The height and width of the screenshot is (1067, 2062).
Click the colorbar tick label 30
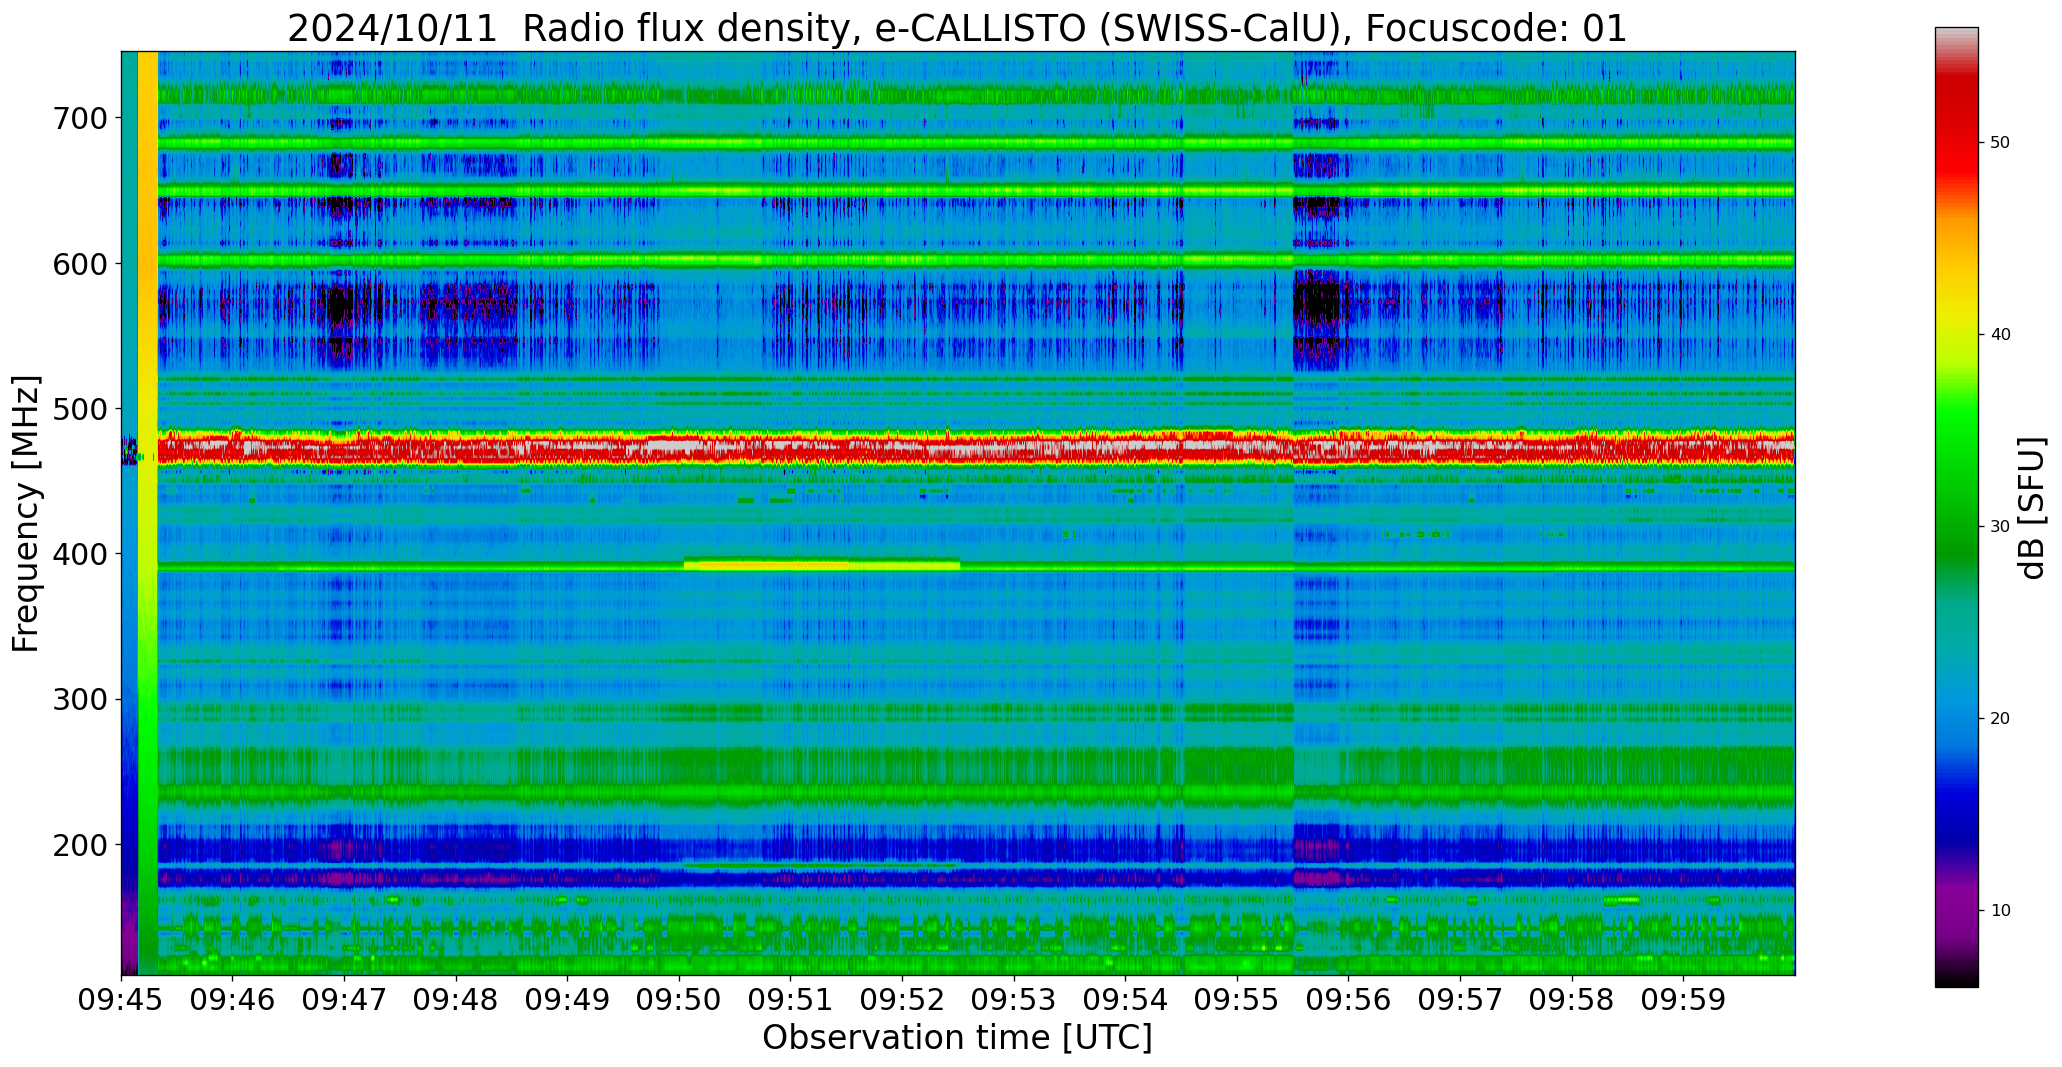coord(2000,527)
